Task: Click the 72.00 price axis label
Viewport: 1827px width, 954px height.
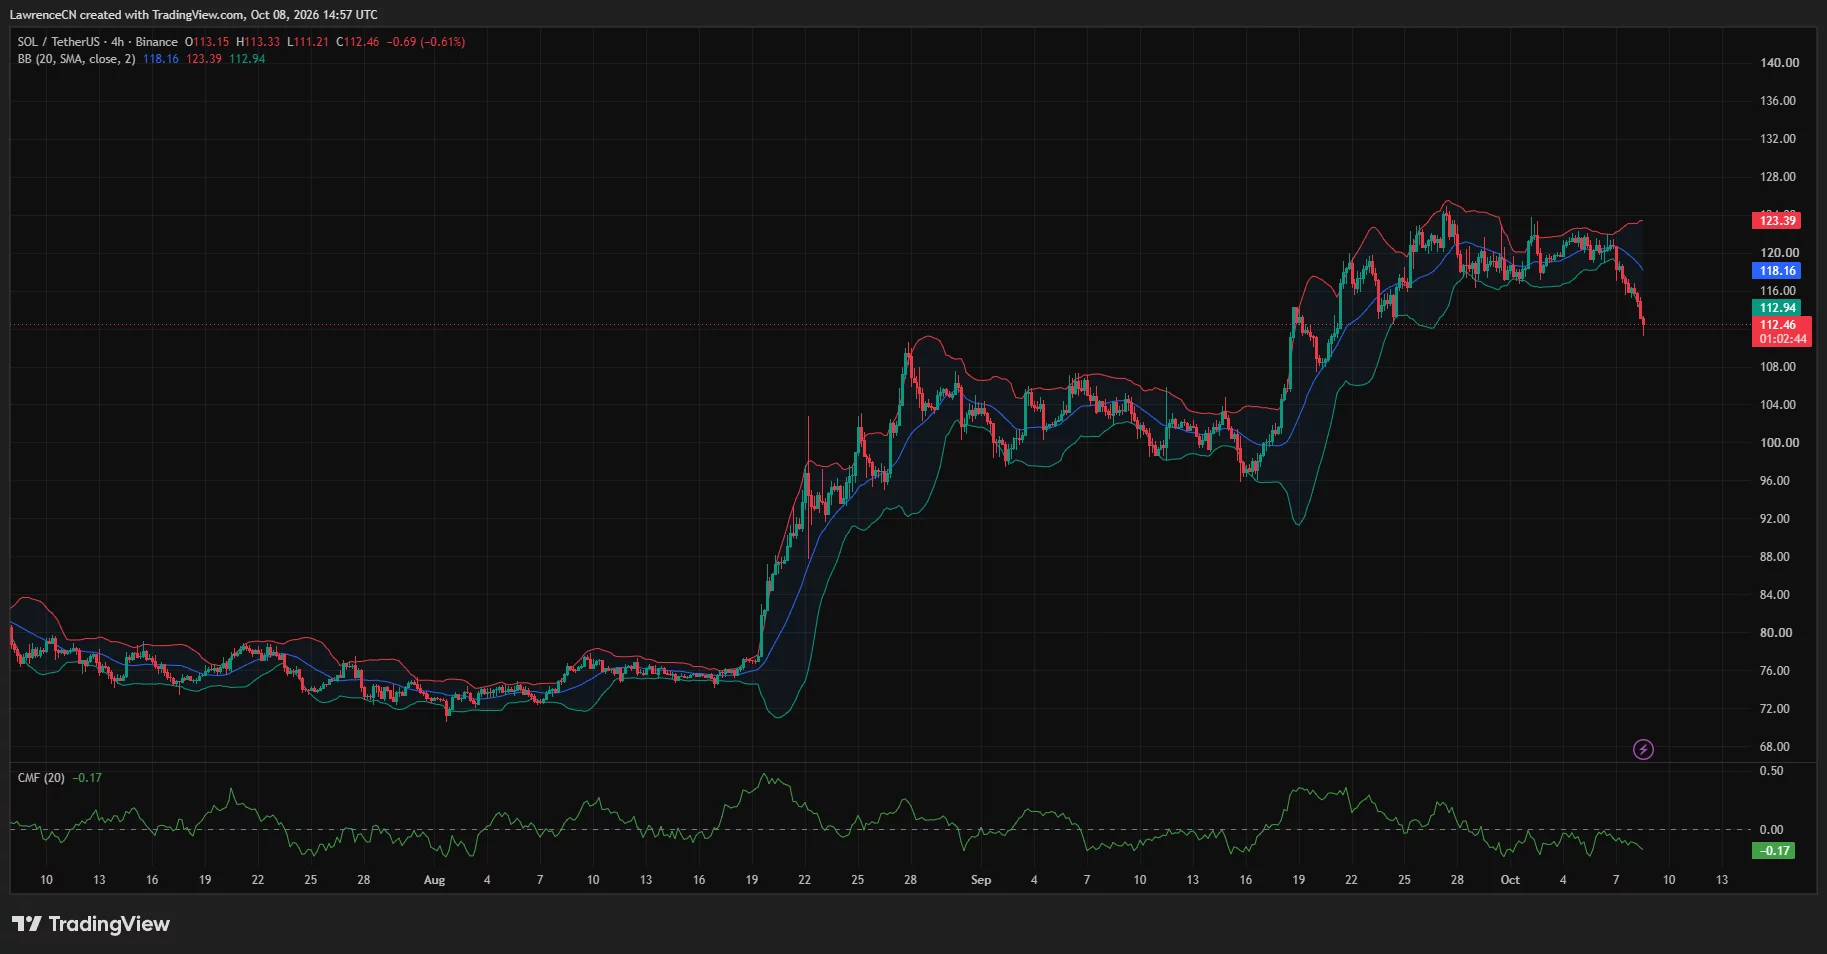Action: coord(1775,709)
